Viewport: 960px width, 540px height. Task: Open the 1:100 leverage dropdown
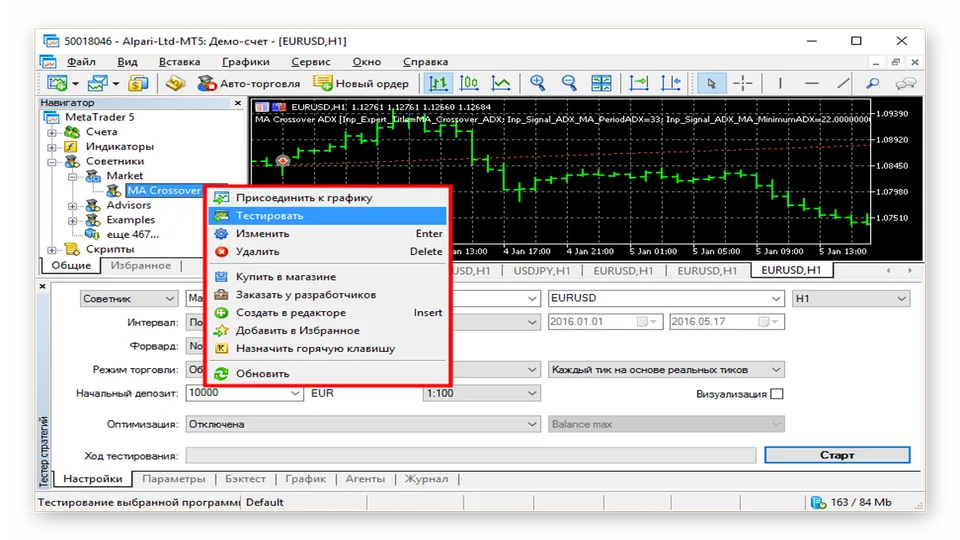point(481,393)
